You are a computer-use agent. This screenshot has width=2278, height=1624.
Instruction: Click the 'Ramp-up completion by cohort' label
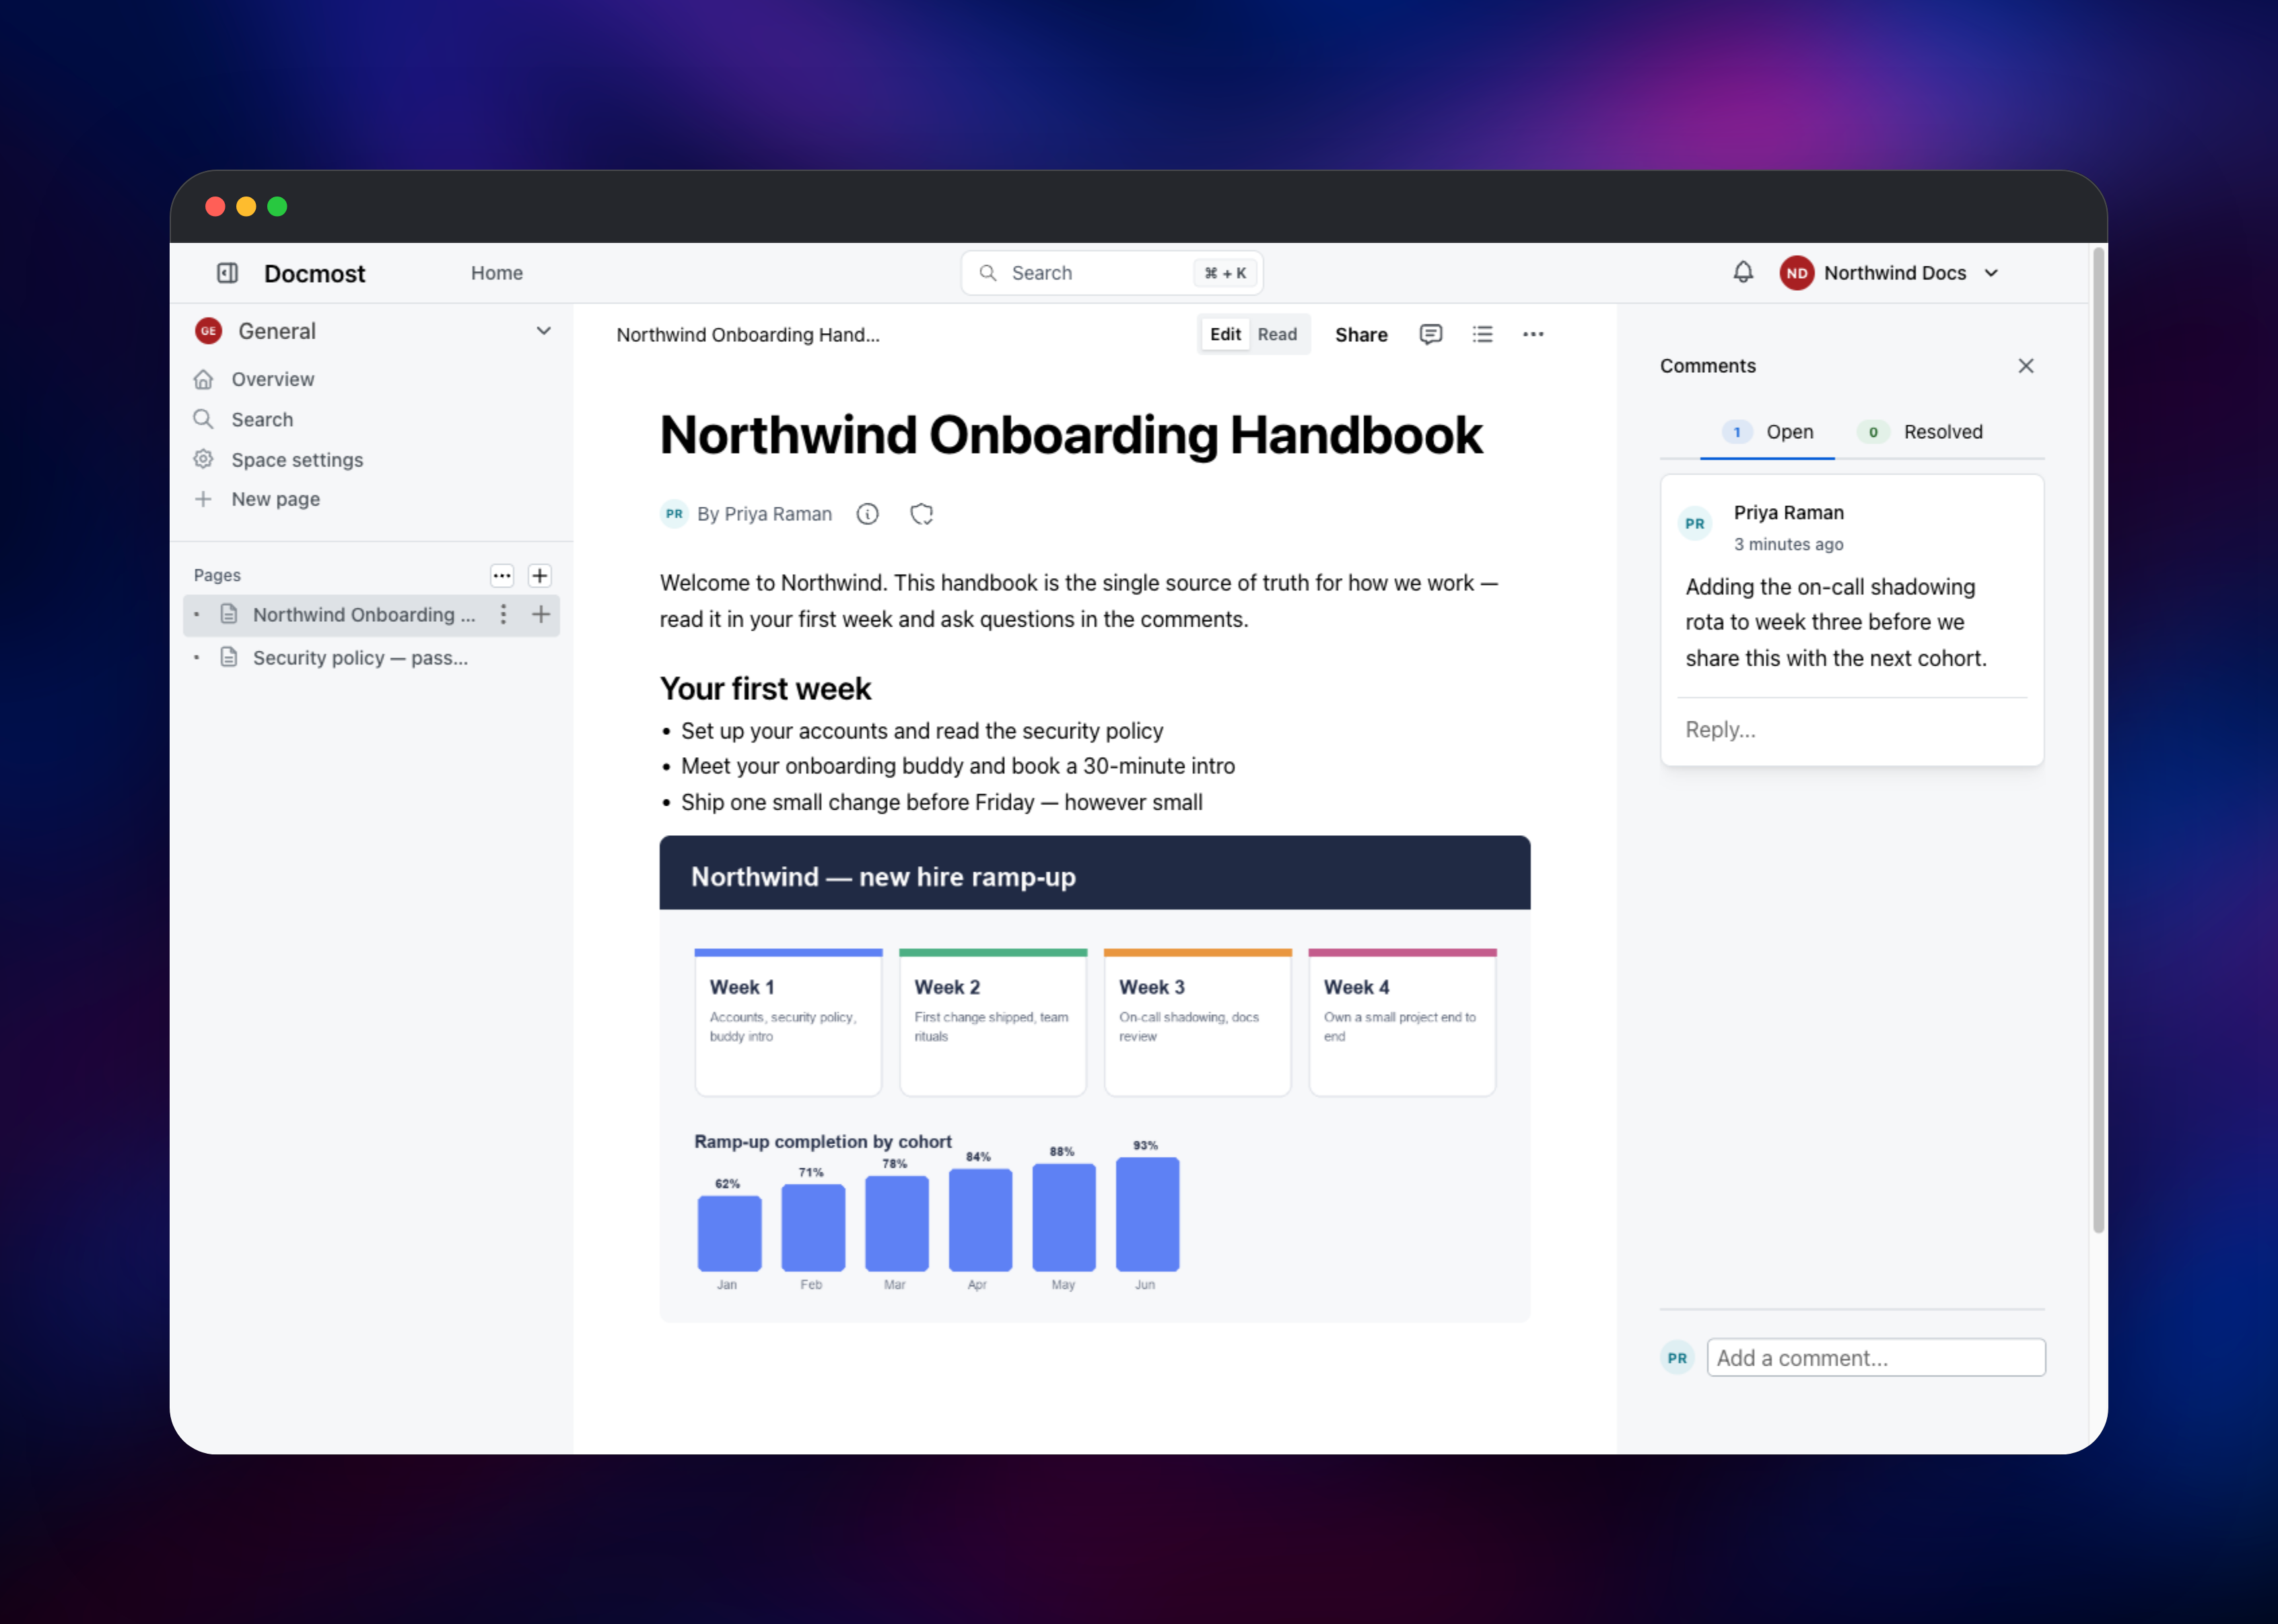click(823, 1141)
